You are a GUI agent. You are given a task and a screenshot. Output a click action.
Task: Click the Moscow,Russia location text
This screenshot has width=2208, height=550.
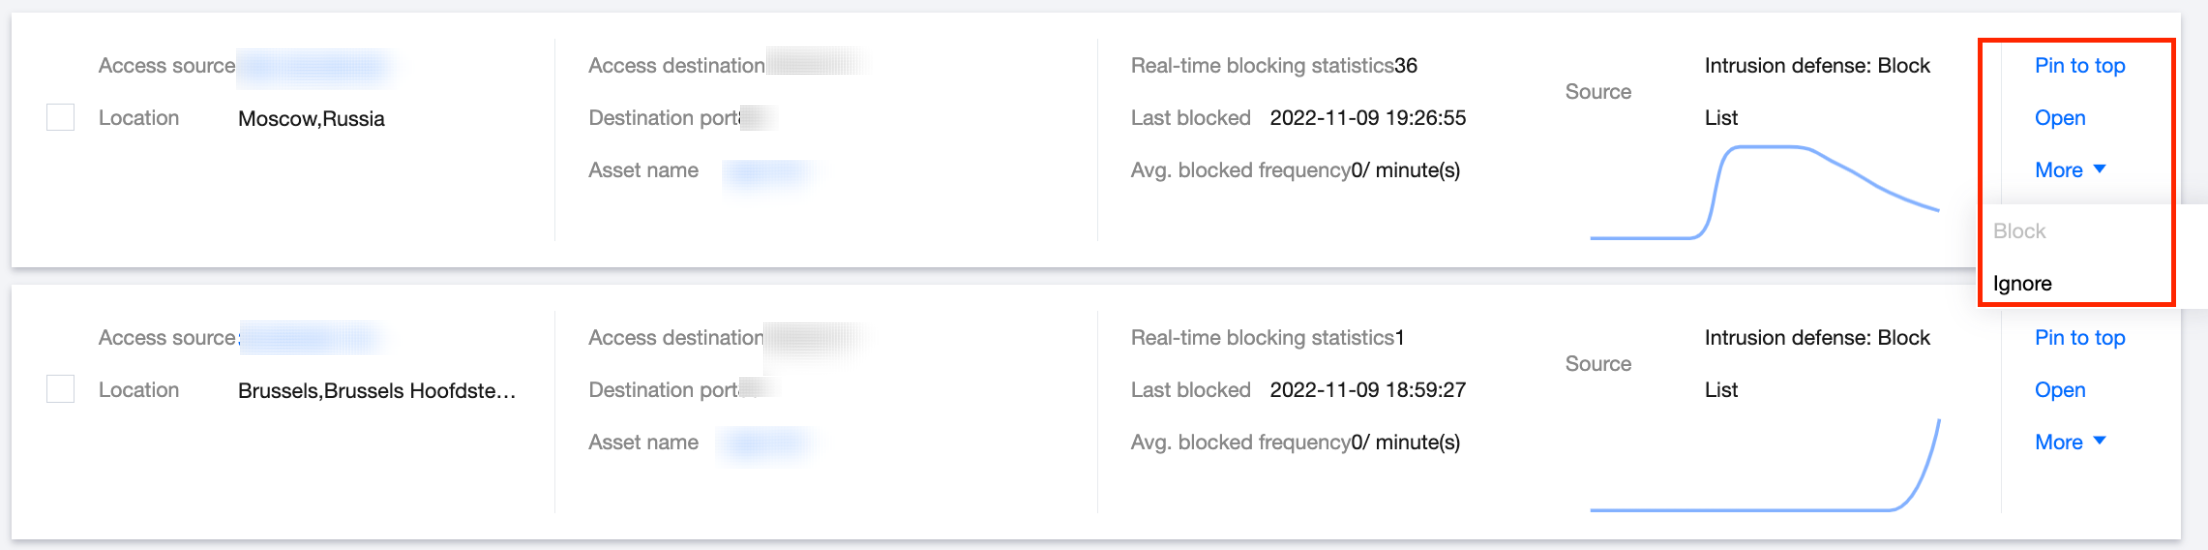click(x=311, y=119)
